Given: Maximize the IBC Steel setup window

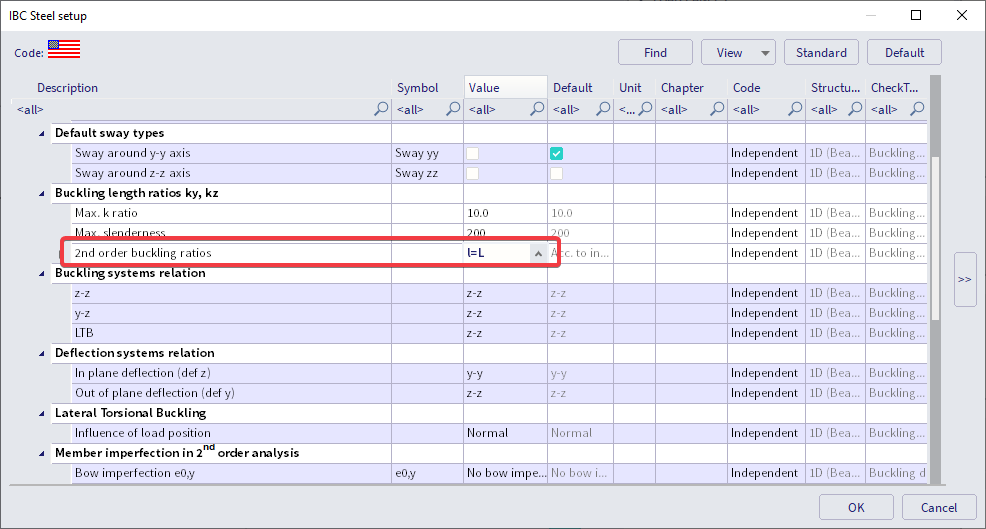Looking at the screenshot, I should pos(916,15).
